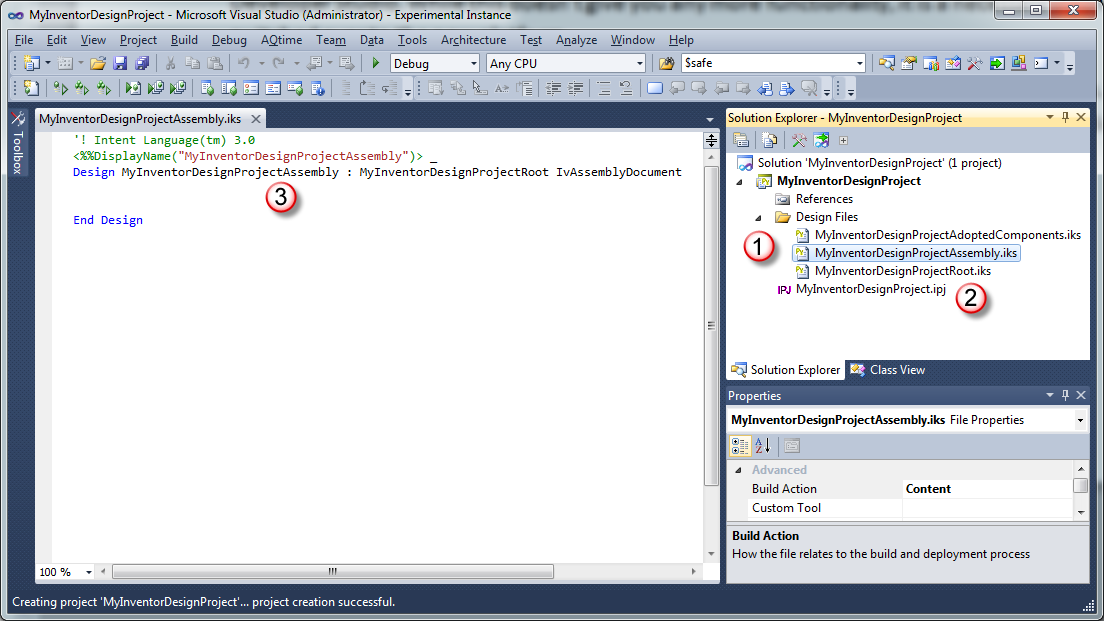Image resolution: width=1104 pixels, height=621 pixels.
Task: Pin the Properties panel
Action: coord(1065,395)
